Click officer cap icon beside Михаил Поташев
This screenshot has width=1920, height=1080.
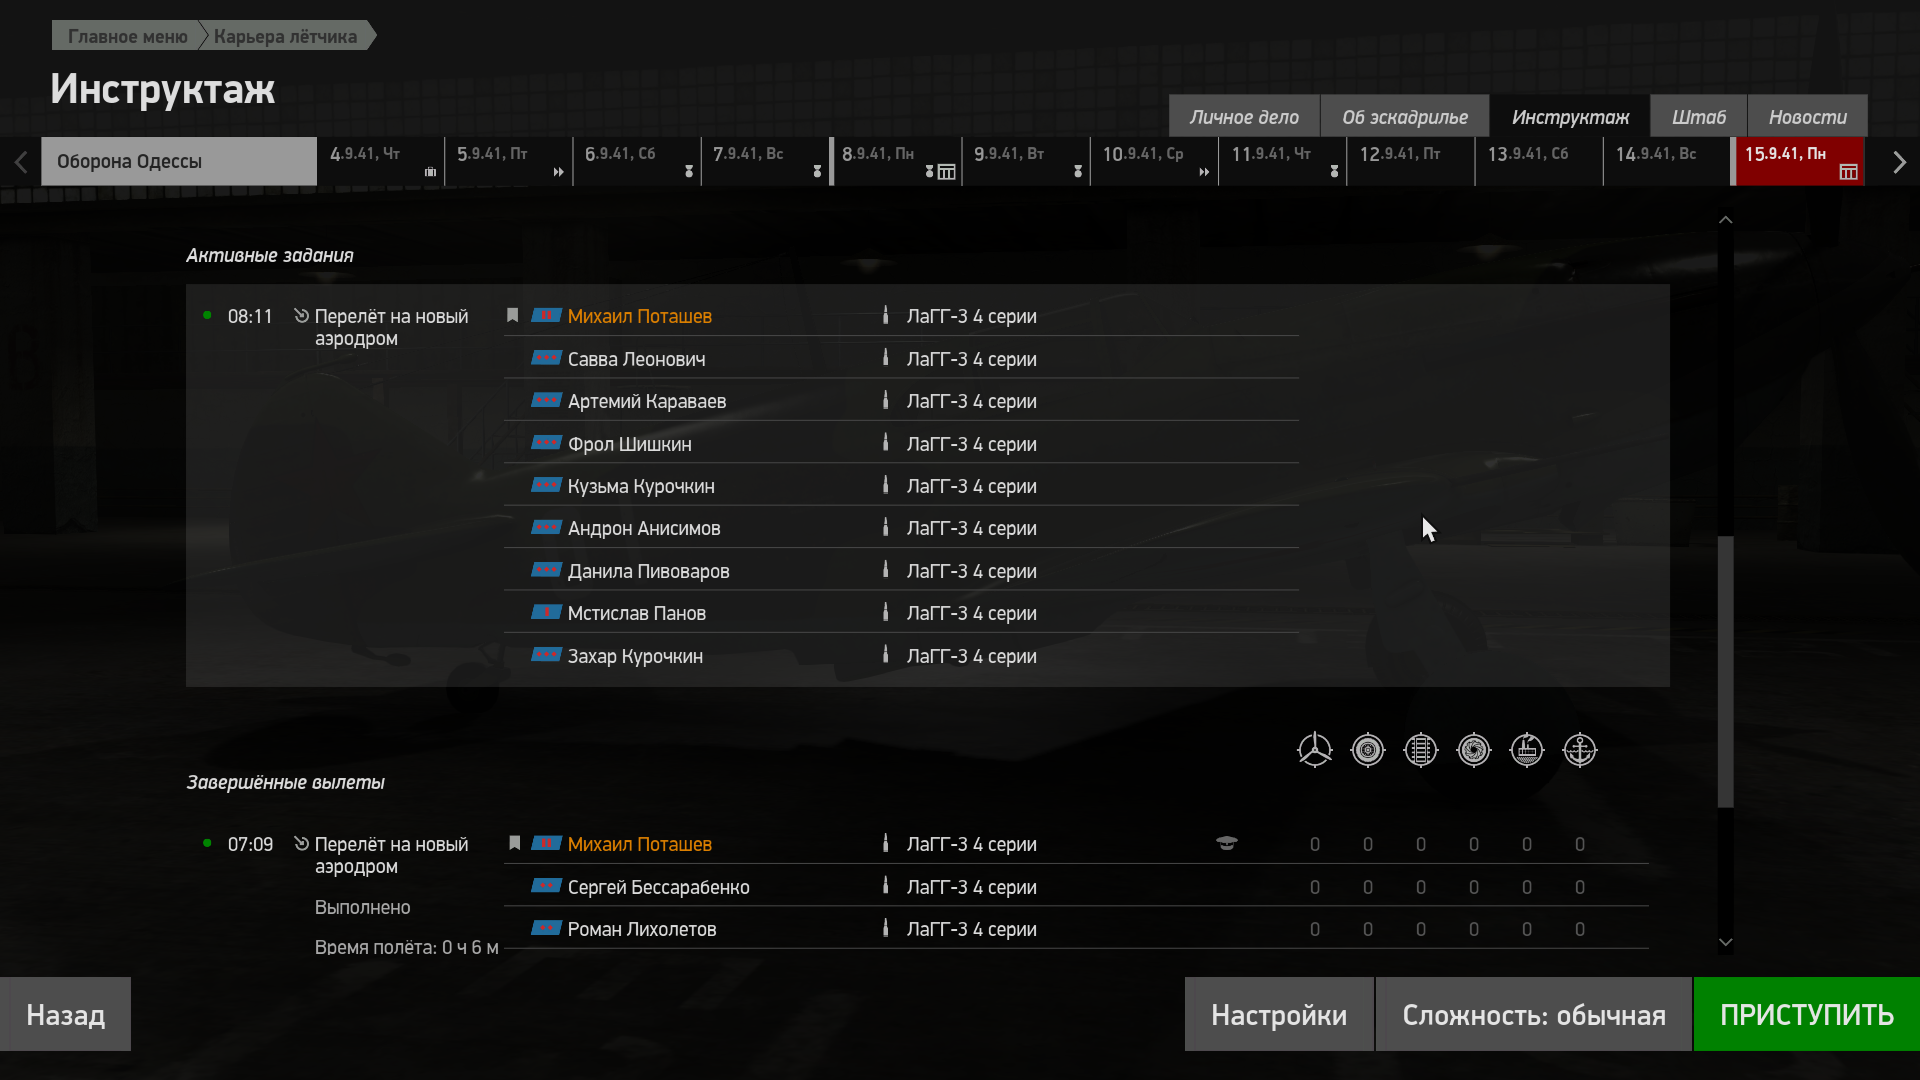point(1226,844)
